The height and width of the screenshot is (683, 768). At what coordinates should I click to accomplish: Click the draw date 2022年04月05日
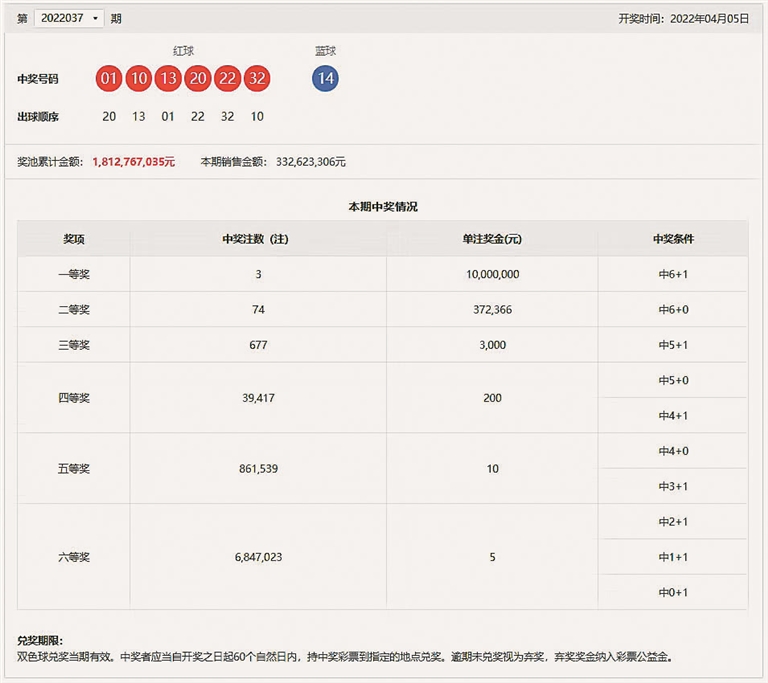709,18
